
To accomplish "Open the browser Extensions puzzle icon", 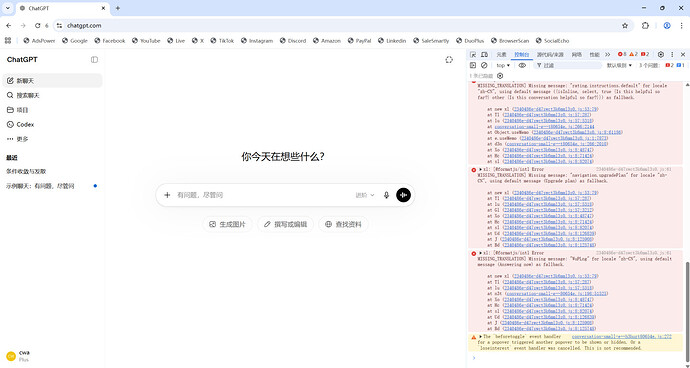I will pos(645,26).
